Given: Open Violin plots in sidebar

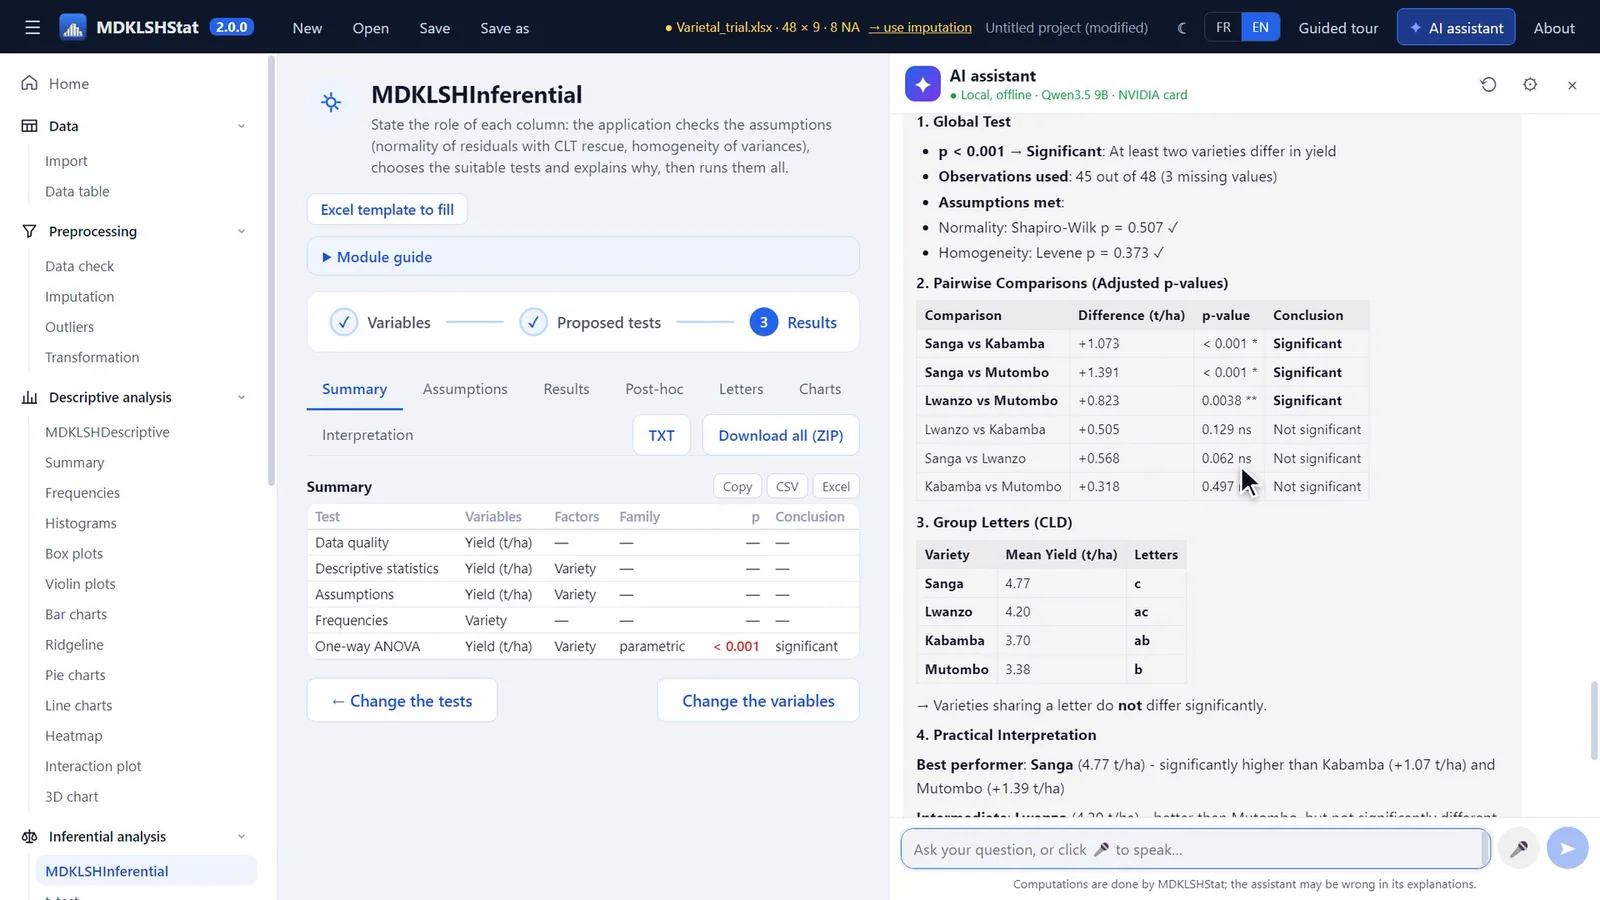Looking at the screenshot, I should click(80, 584).
